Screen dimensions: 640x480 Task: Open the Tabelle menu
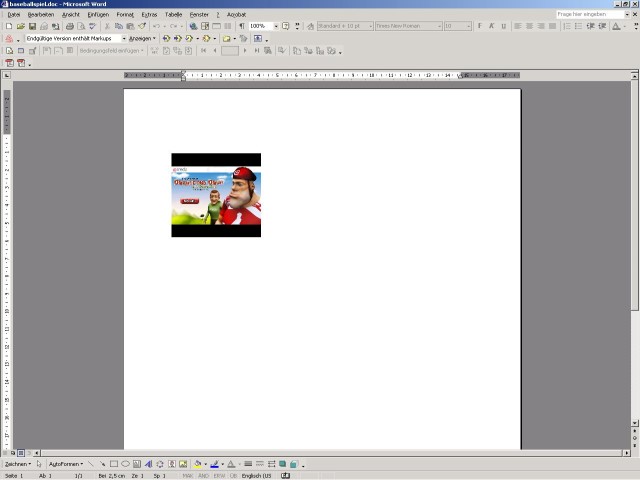coord(173,15)
